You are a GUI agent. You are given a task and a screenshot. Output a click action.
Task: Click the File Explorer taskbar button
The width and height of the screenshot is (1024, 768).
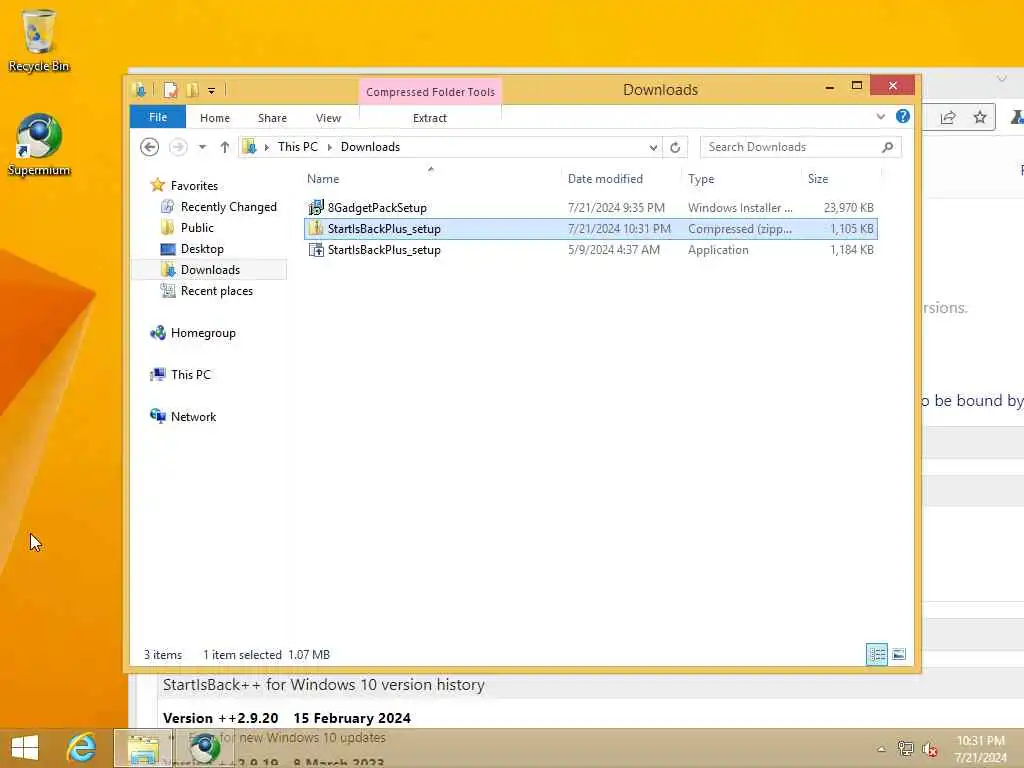(x=143, y=748)
